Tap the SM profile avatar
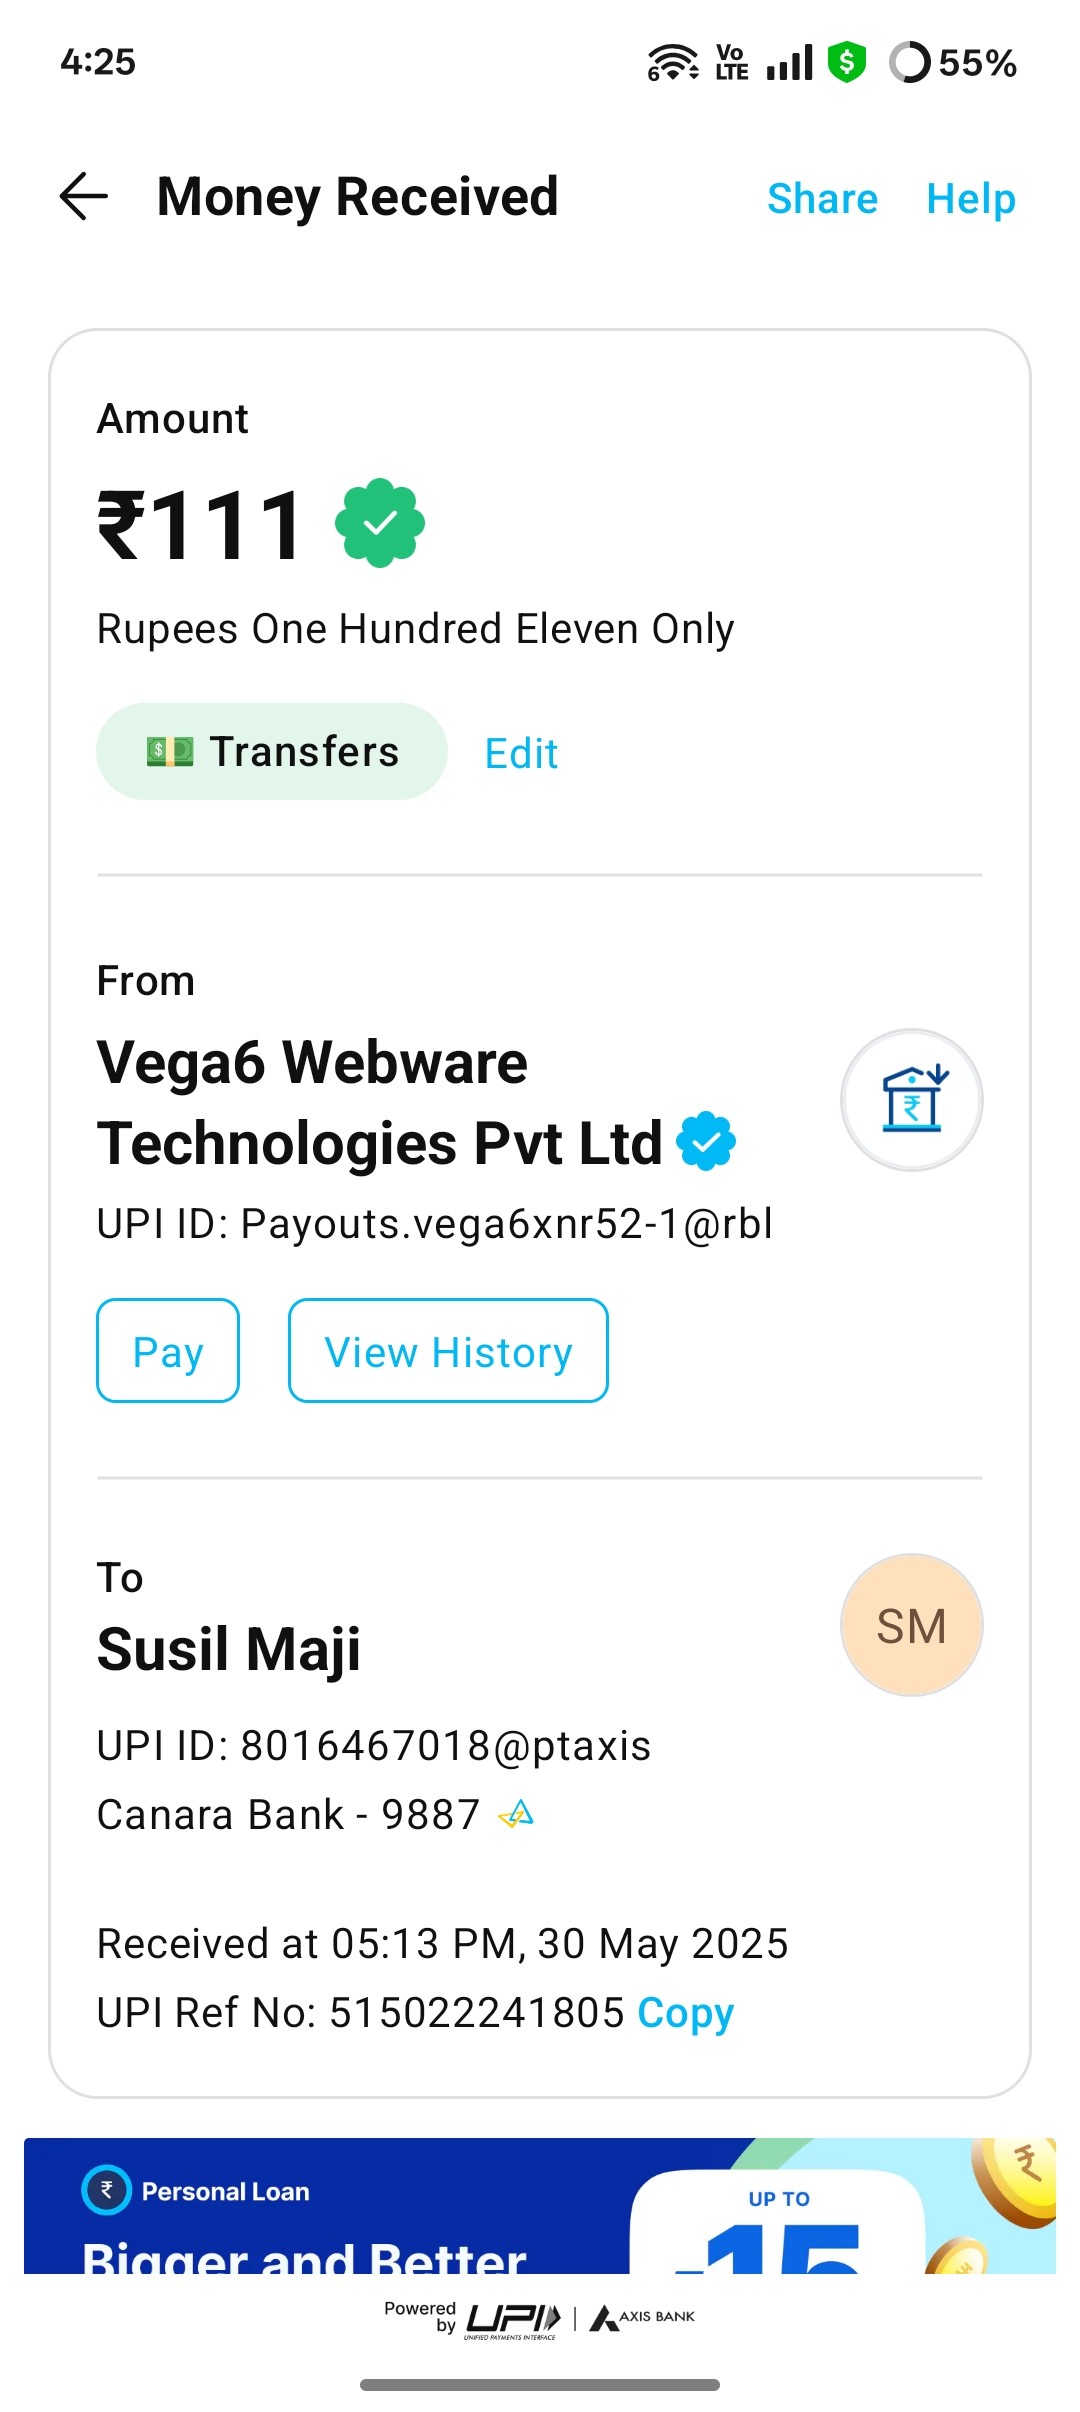 tap(912, 1625)
